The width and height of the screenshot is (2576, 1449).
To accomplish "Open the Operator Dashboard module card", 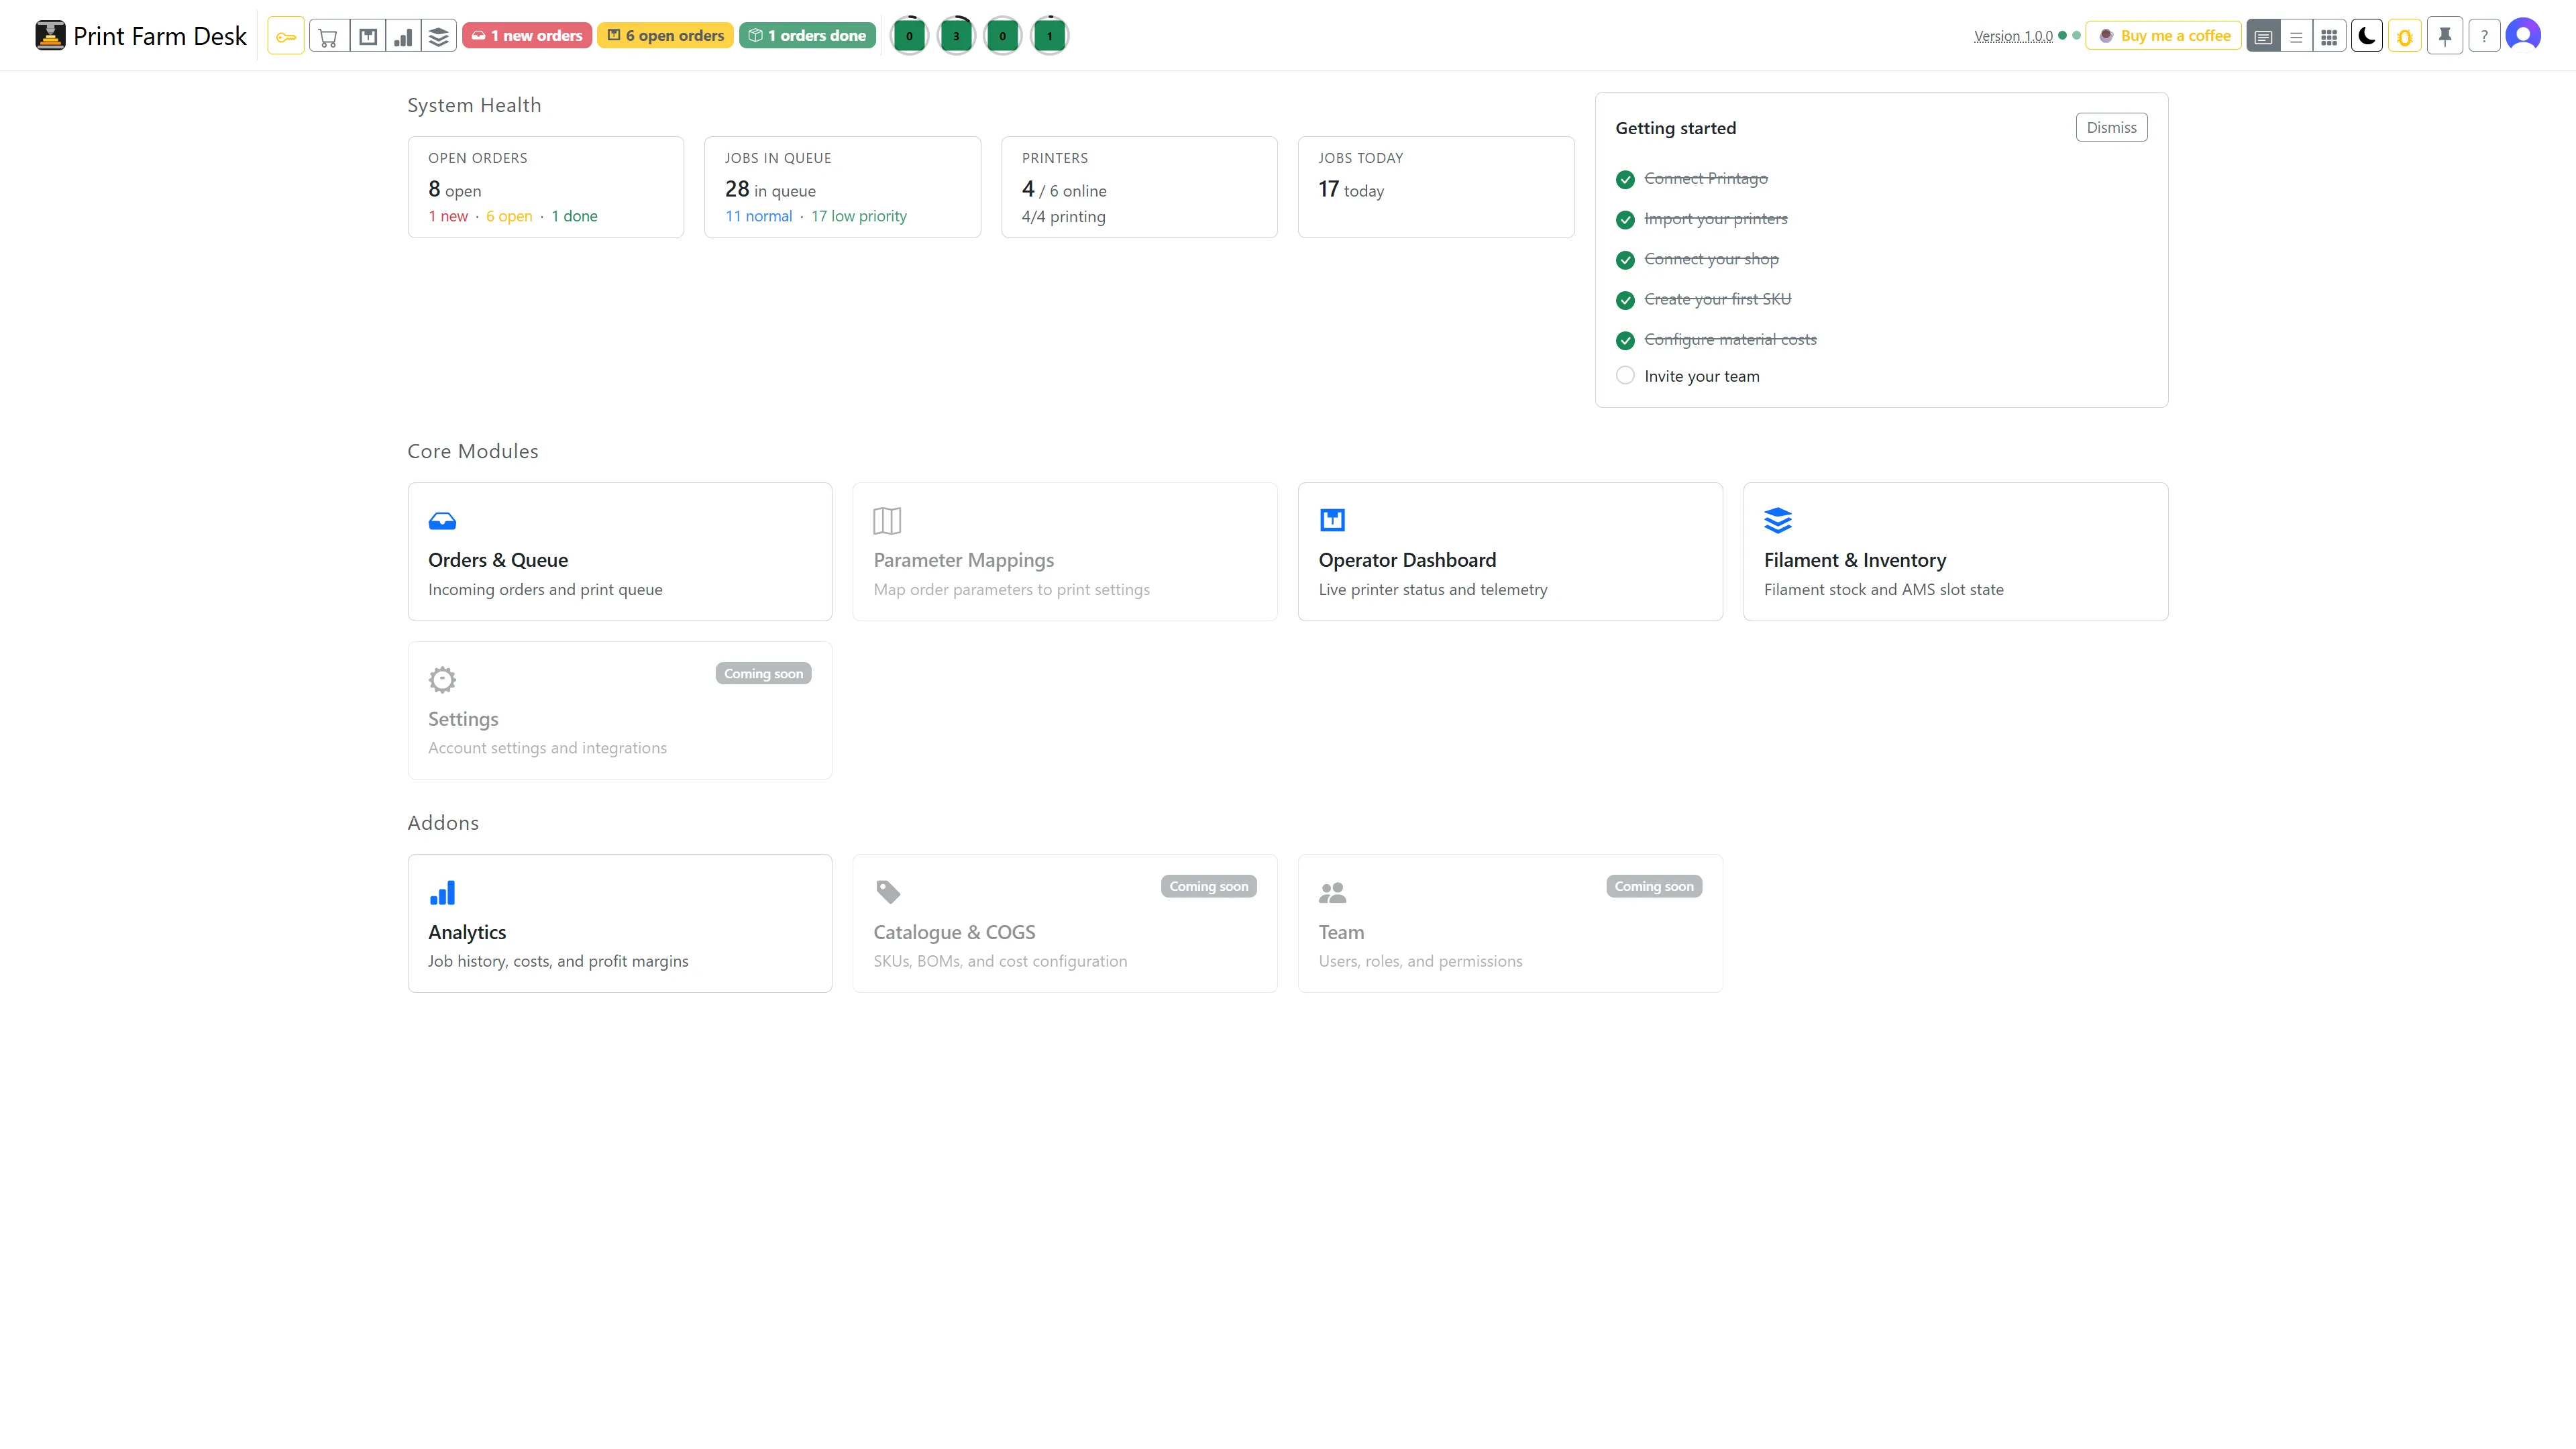I will click(1510, 551).
